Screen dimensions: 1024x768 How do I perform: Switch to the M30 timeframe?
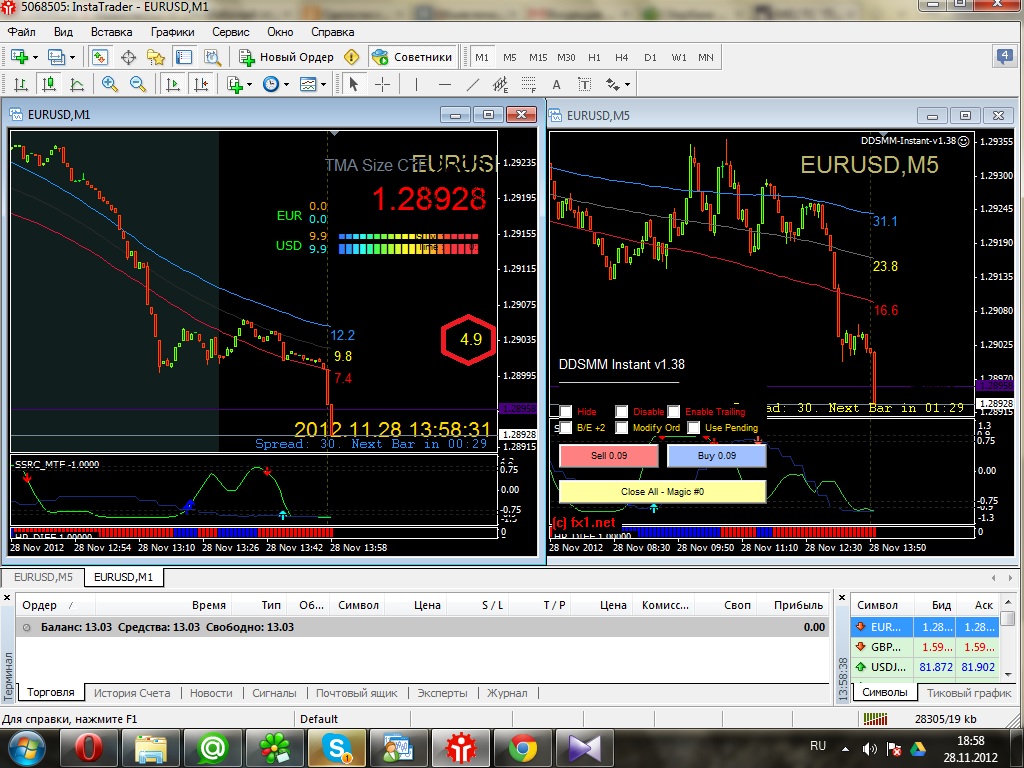(566, 57)
